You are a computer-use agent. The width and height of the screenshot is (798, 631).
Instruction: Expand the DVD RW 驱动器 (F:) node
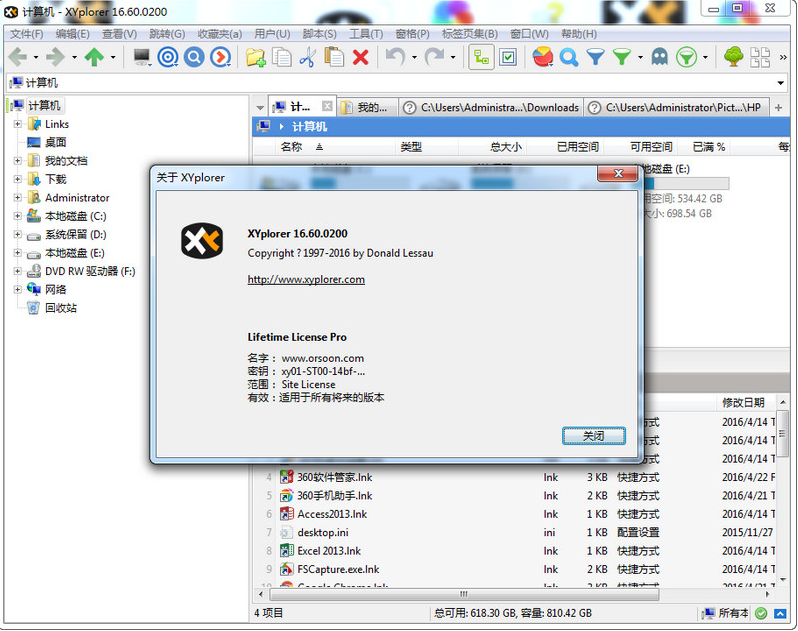pyautogui.click(x=18, y=271)
